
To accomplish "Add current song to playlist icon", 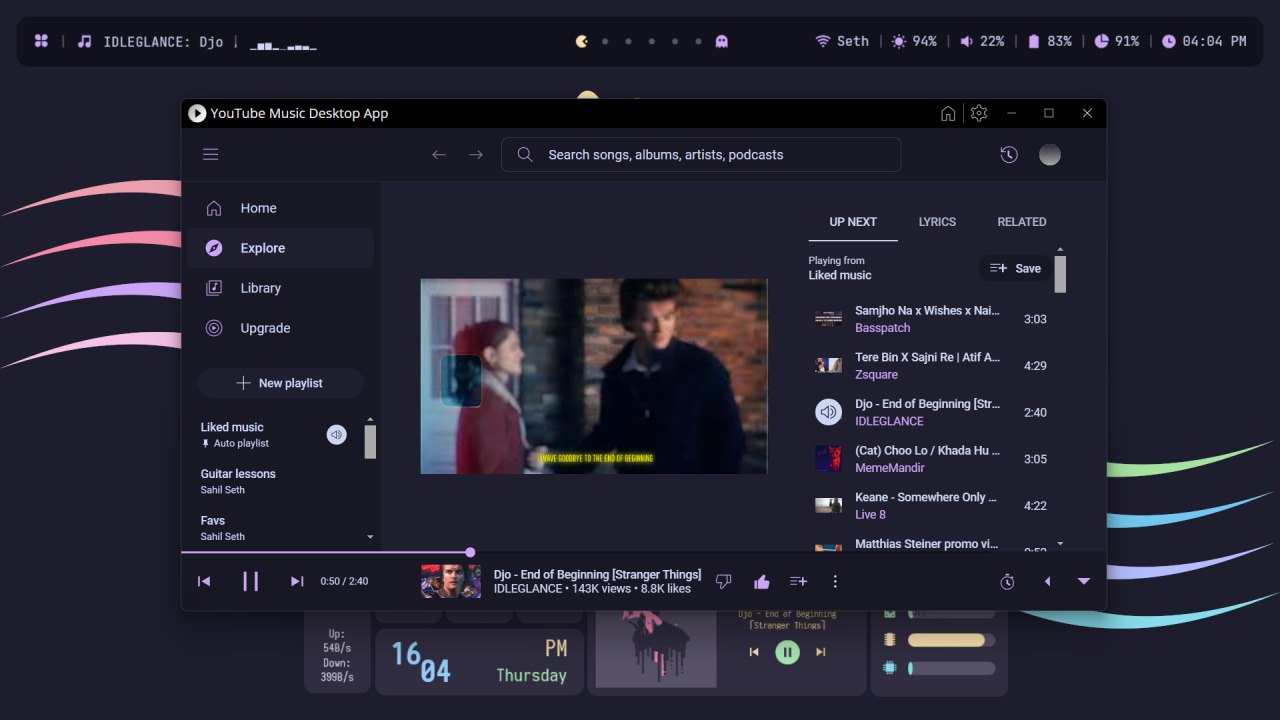I will pos(798,581).
